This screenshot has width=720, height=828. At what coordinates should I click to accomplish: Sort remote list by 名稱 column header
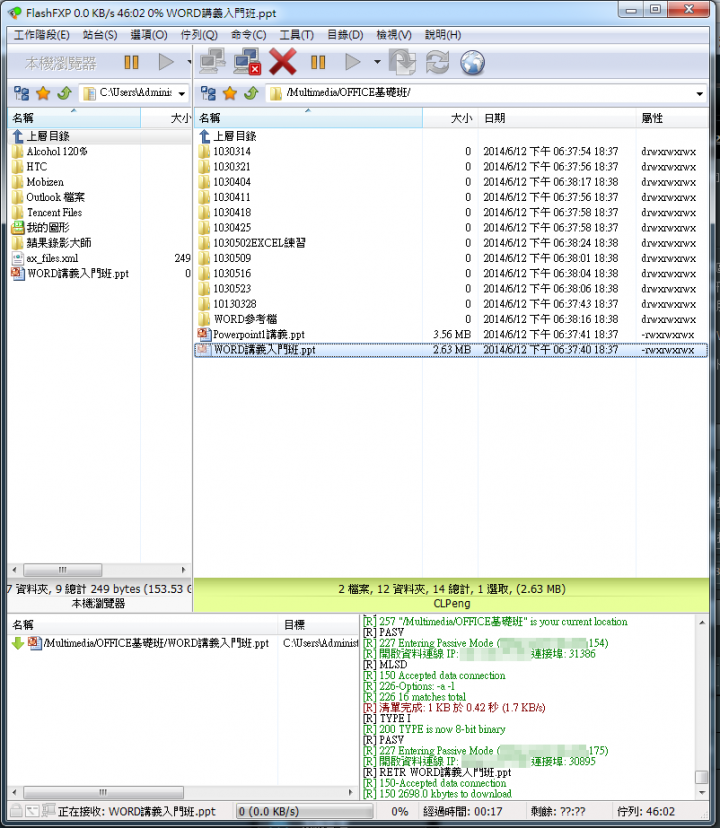coord(308,118)
